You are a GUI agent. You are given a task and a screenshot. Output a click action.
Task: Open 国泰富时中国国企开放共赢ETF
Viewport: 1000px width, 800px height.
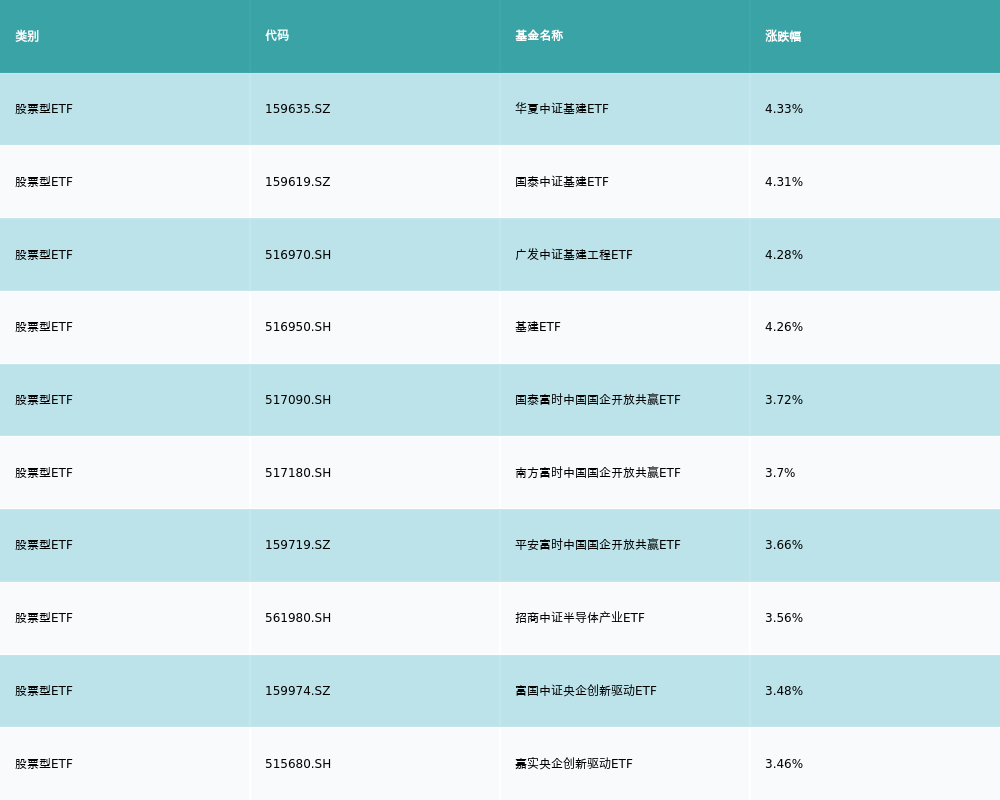597,400
